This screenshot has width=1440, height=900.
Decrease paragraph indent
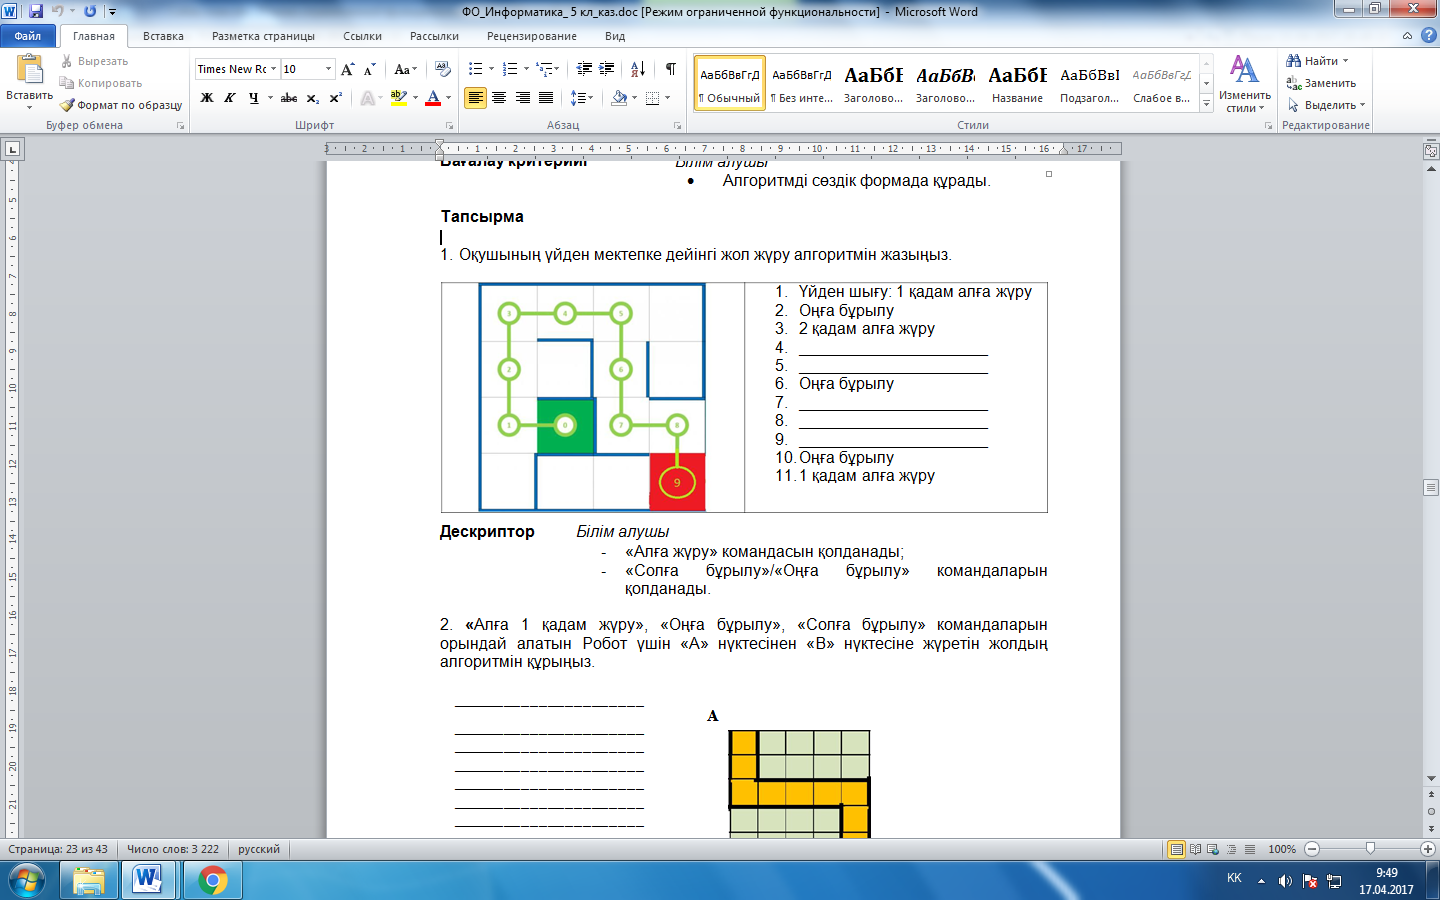coord(584,69)
